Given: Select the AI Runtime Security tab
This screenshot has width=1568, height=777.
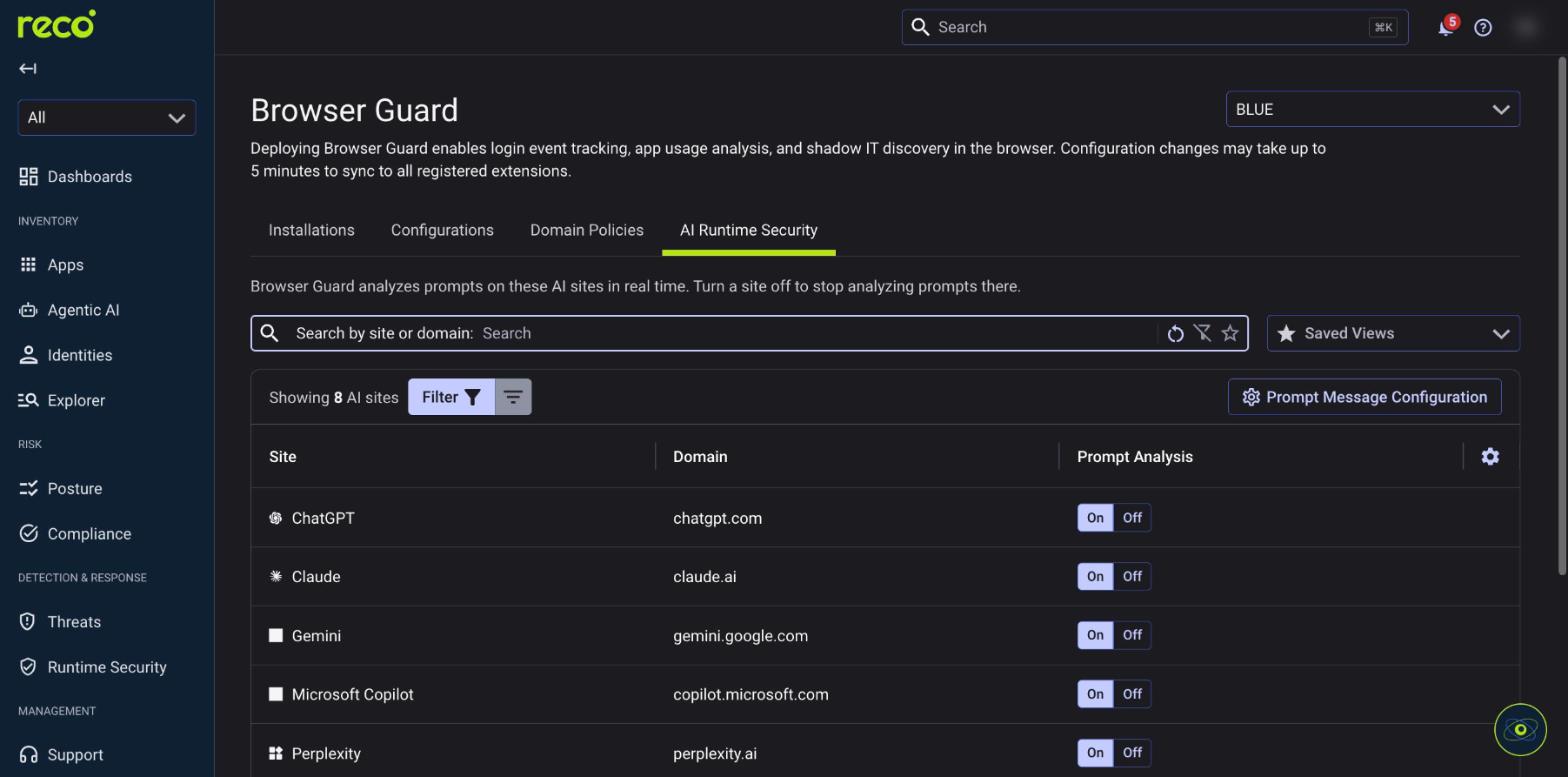Looking at the screenshot, I should tap(749, 230).
